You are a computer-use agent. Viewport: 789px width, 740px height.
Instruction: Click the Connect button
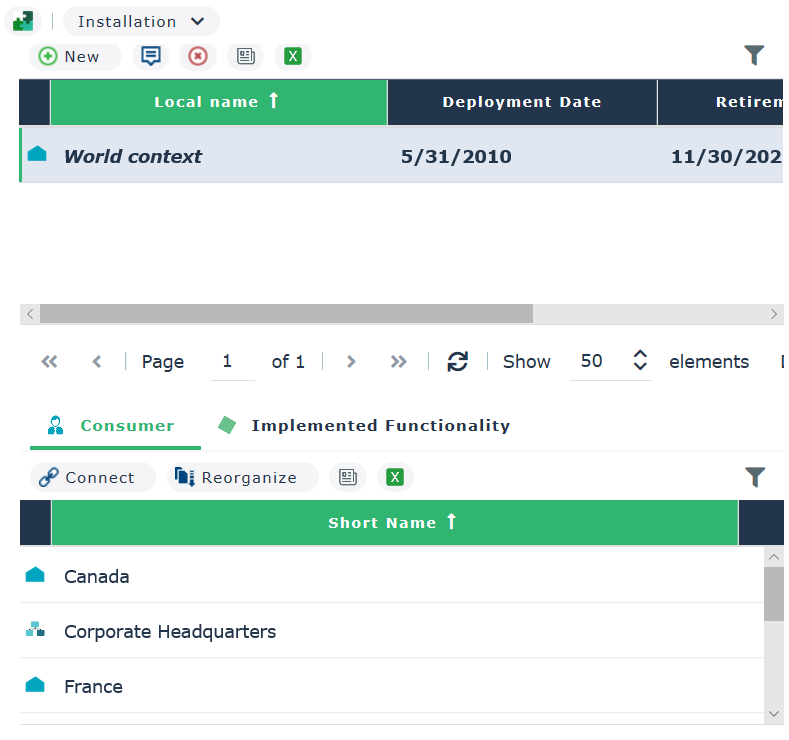click(88, 477)
